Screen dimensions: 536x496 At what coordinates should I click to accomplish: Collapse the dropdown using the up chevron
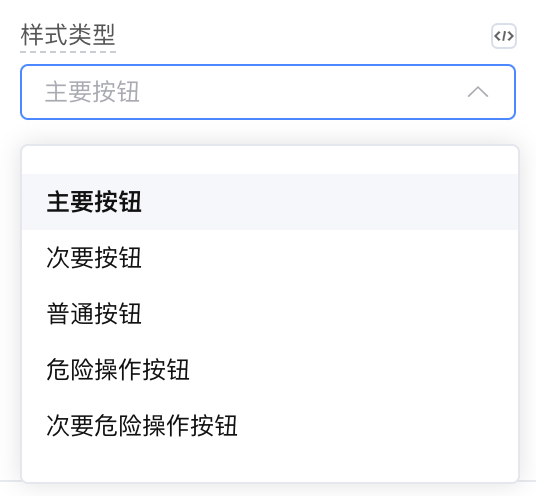(478, 92)
